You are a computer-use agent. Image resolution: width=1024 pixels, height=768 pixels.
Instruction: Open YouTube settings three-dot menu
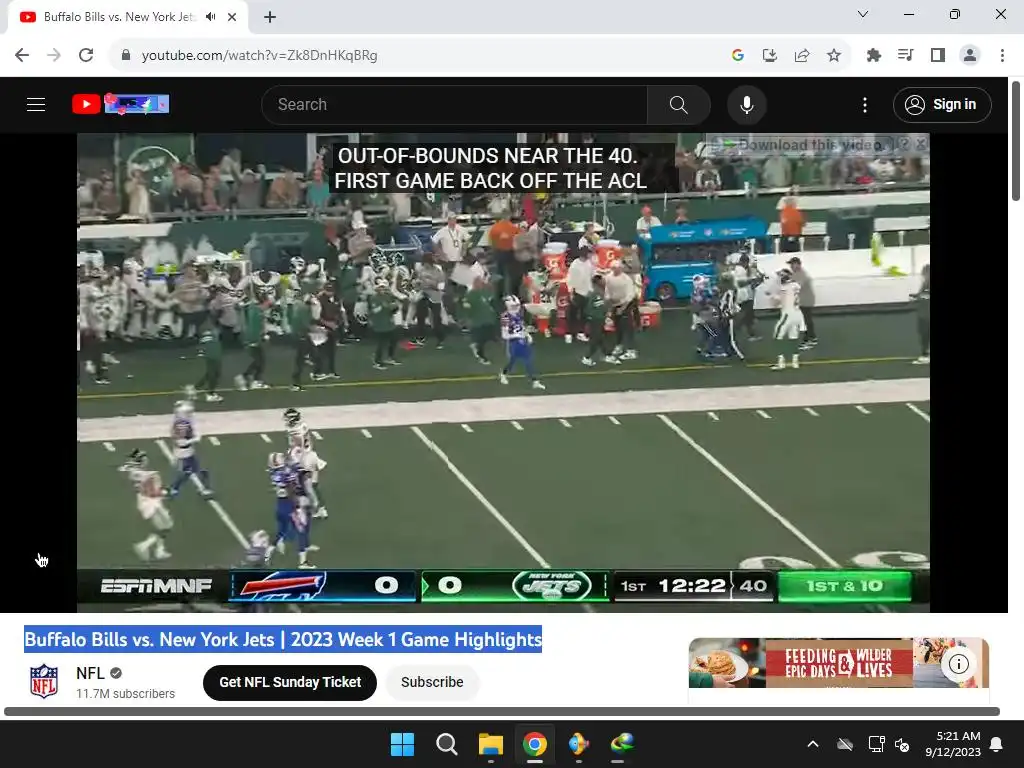[865, 104]
